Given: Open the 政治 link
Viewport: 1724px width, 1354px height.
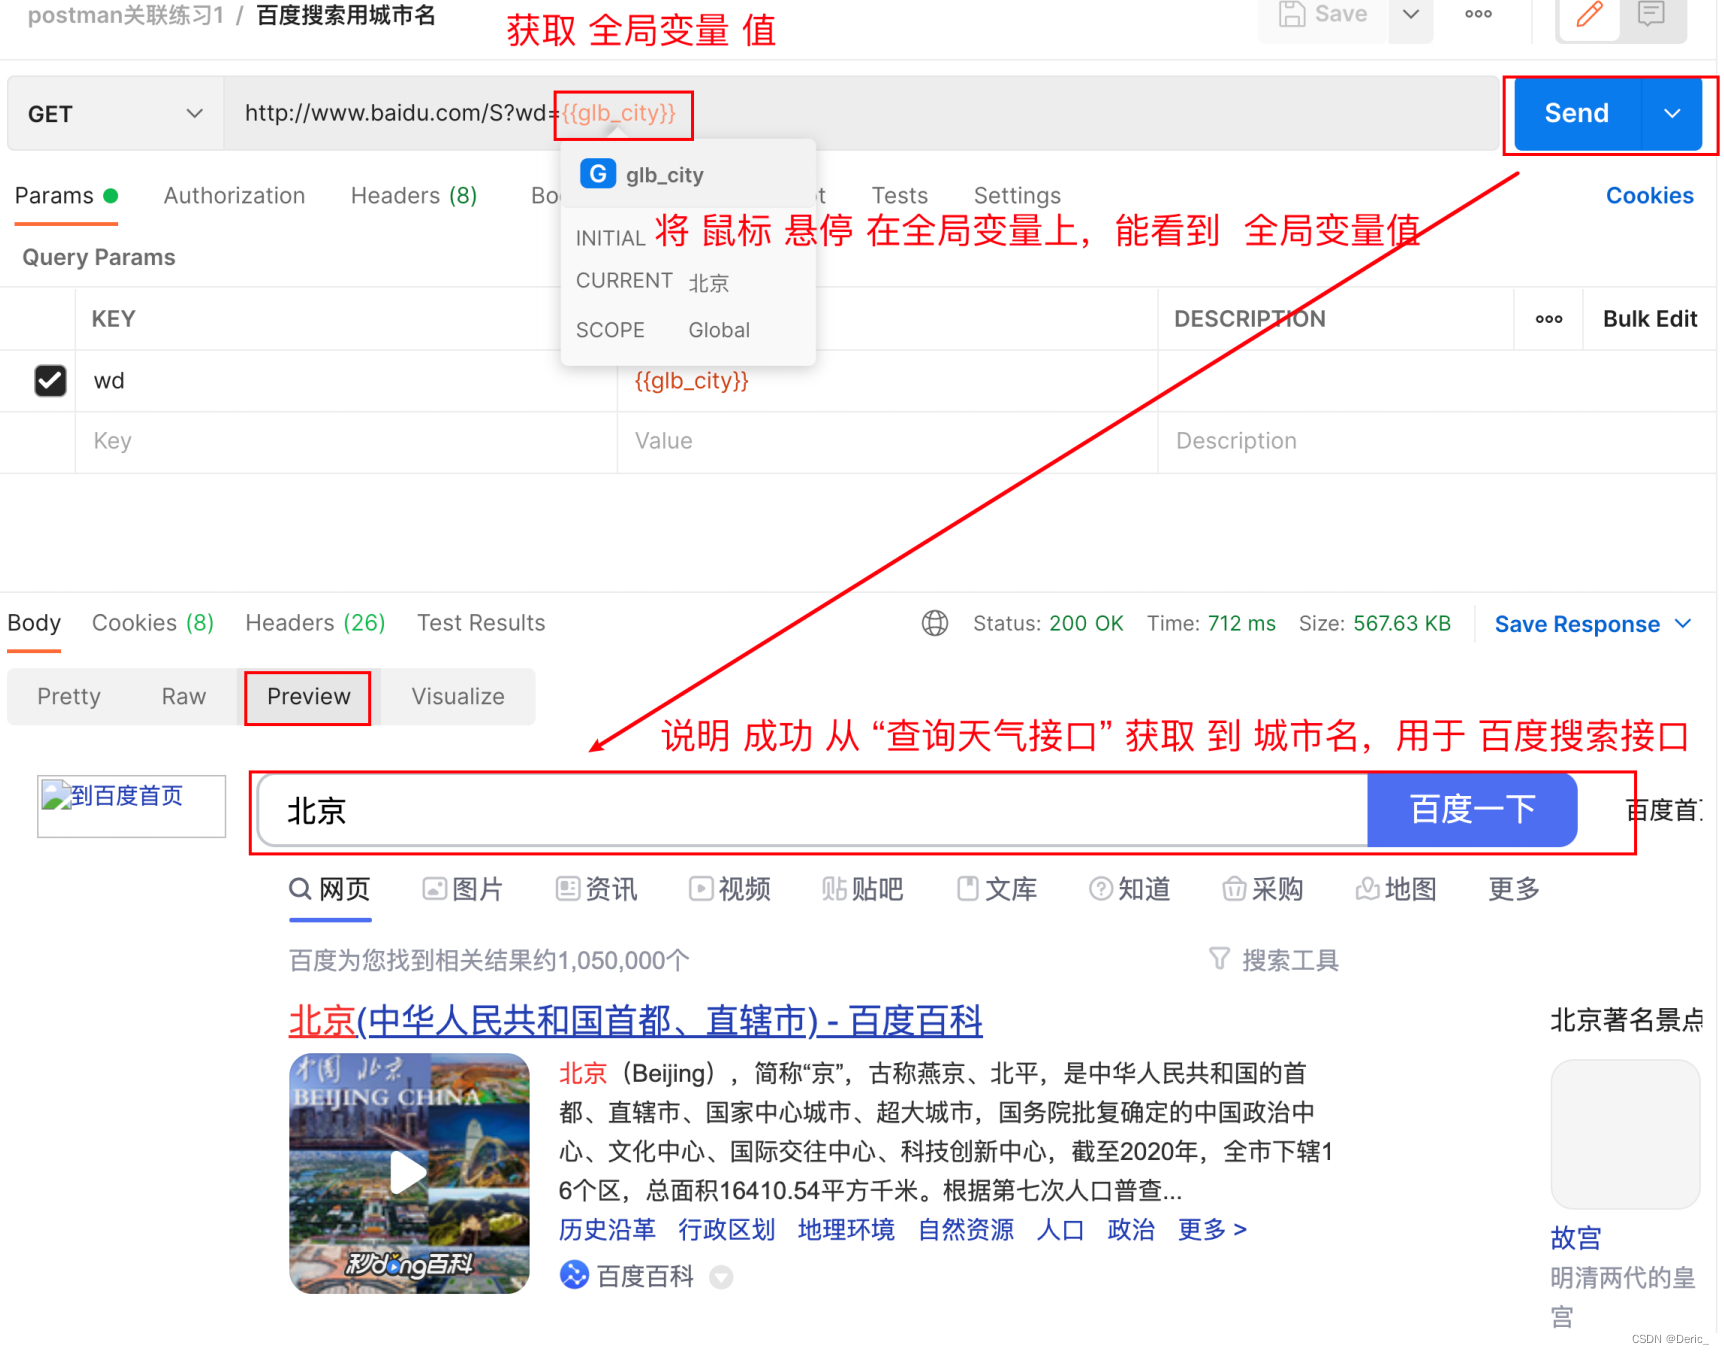Looking at the screenshot, I should click(1131, 1230).
